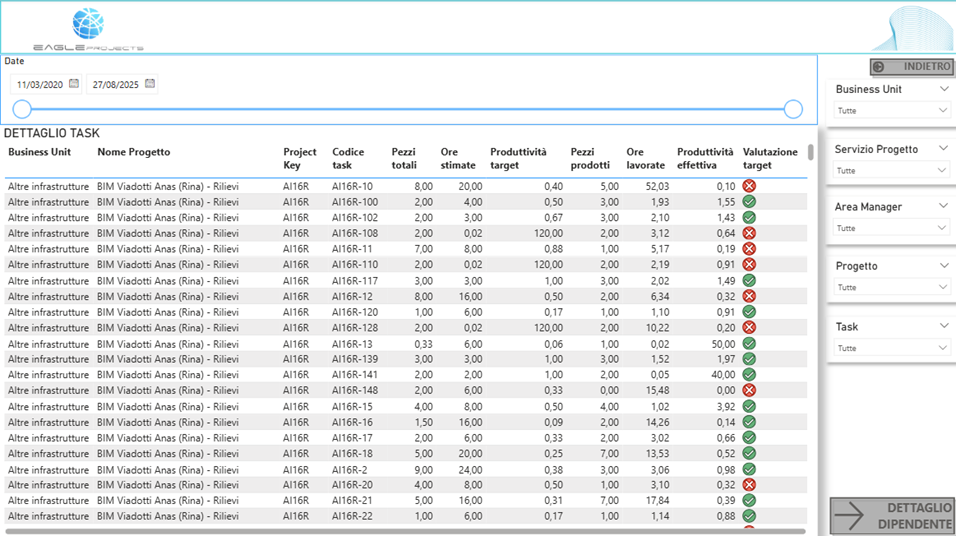The width and height of the screenshot is (956, 536).
Task: Sort by Codice task column header
Action: [x=348, y=158]
